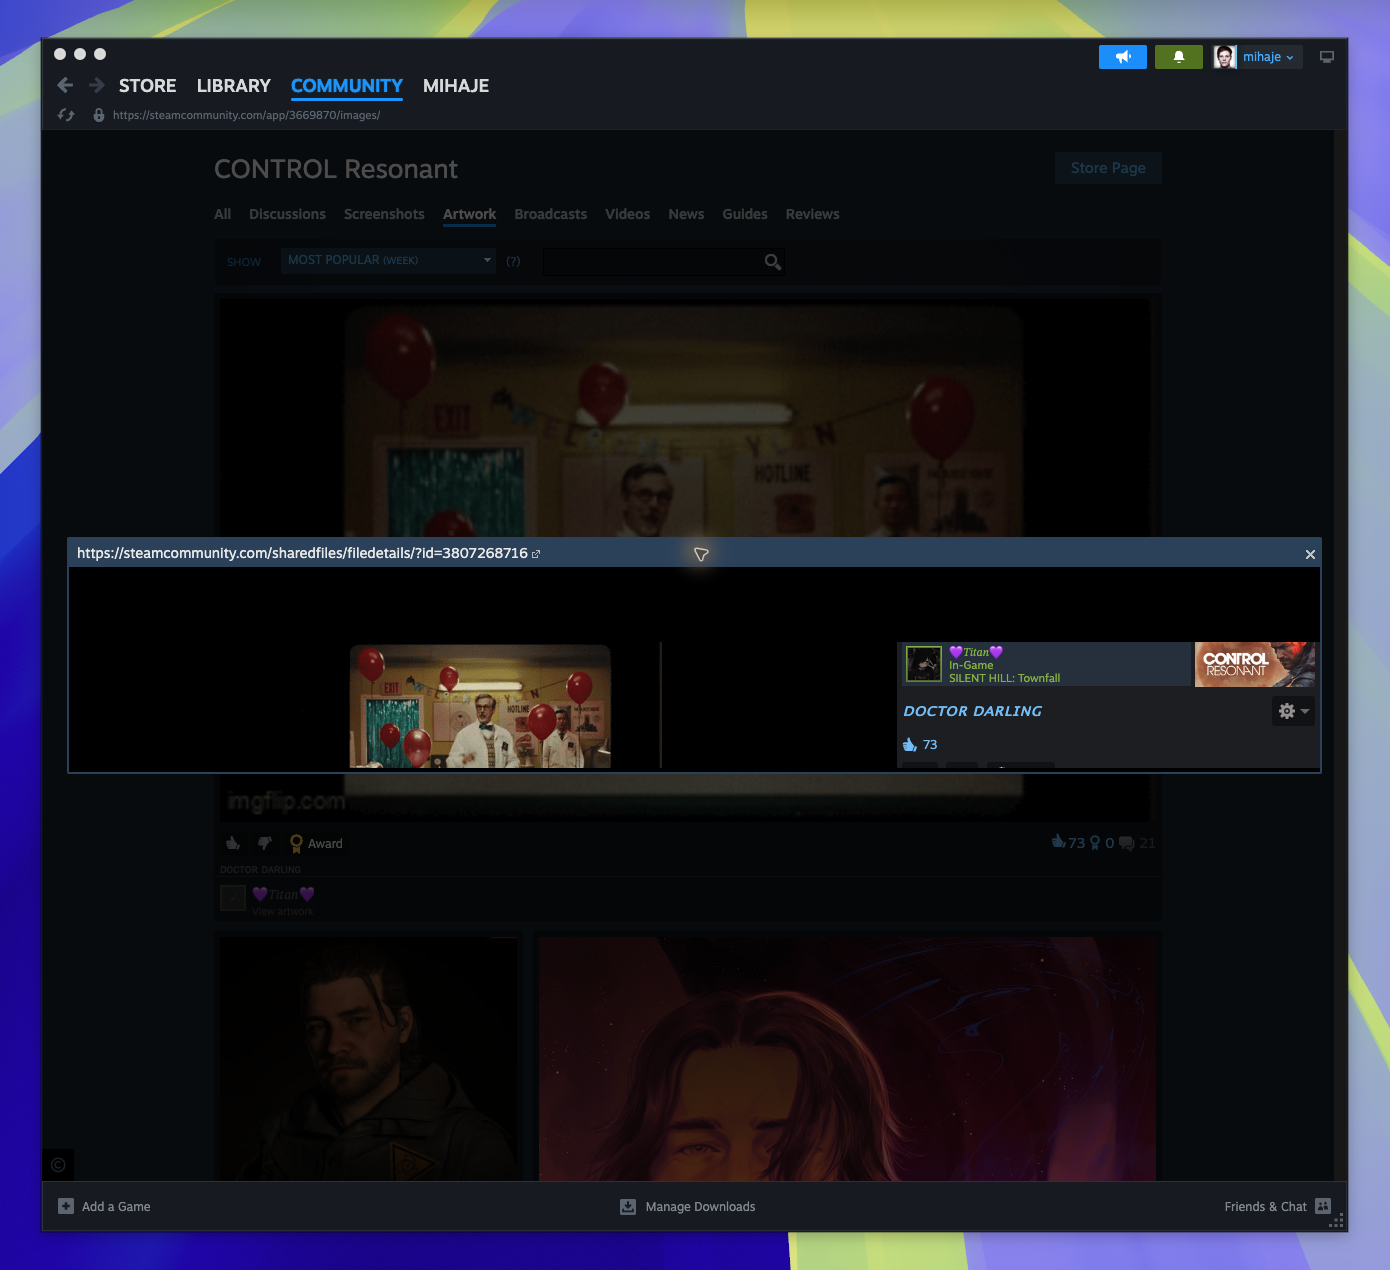
Task: Click the back navigation arrow
Action: click(65, 86)
